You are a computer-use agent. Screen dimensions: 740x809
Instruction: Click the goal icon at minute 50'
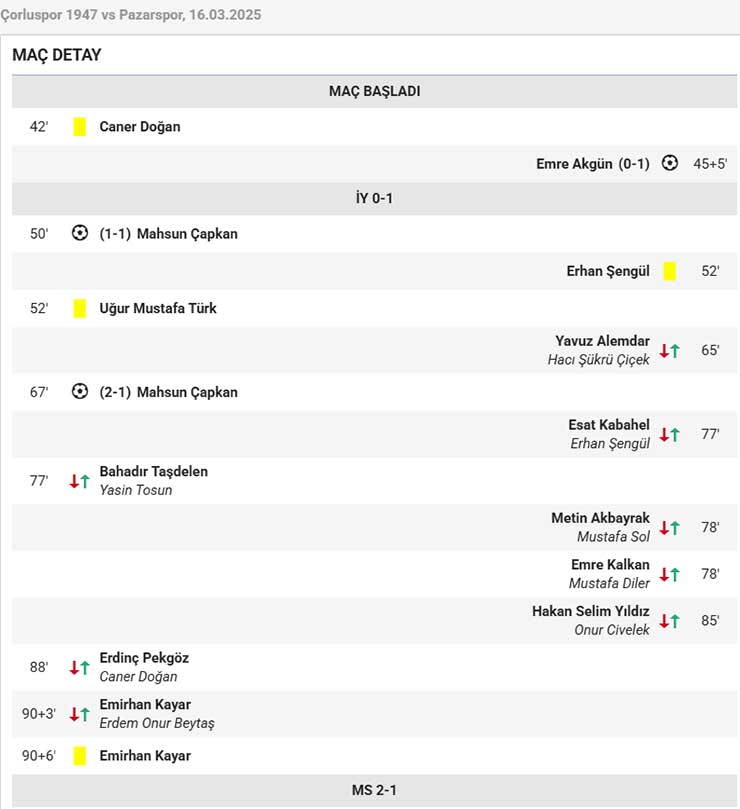80,233
